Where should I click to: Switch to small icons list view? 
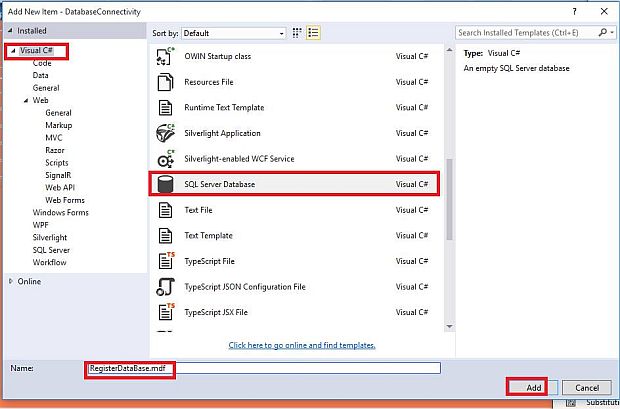point(313,33)
